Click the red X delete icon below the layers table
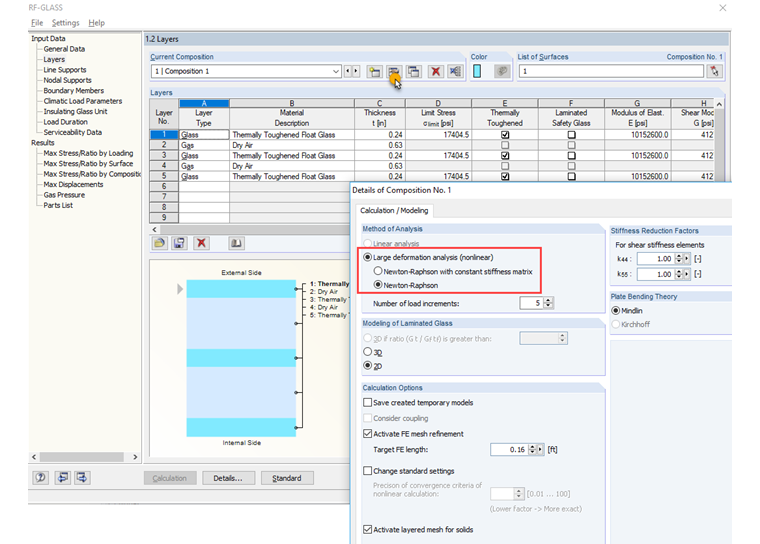The image size is (760, 544). [201, 243]
